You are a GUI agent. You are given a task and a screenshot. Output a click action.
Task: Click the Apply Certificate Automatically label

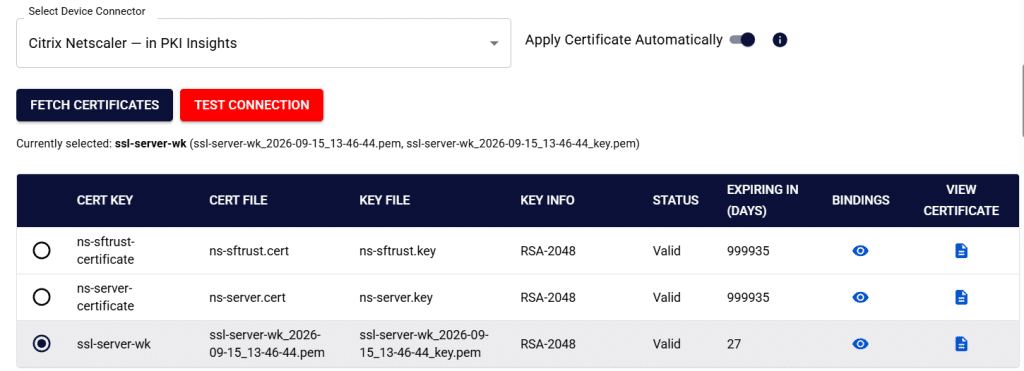coord(624,40)
